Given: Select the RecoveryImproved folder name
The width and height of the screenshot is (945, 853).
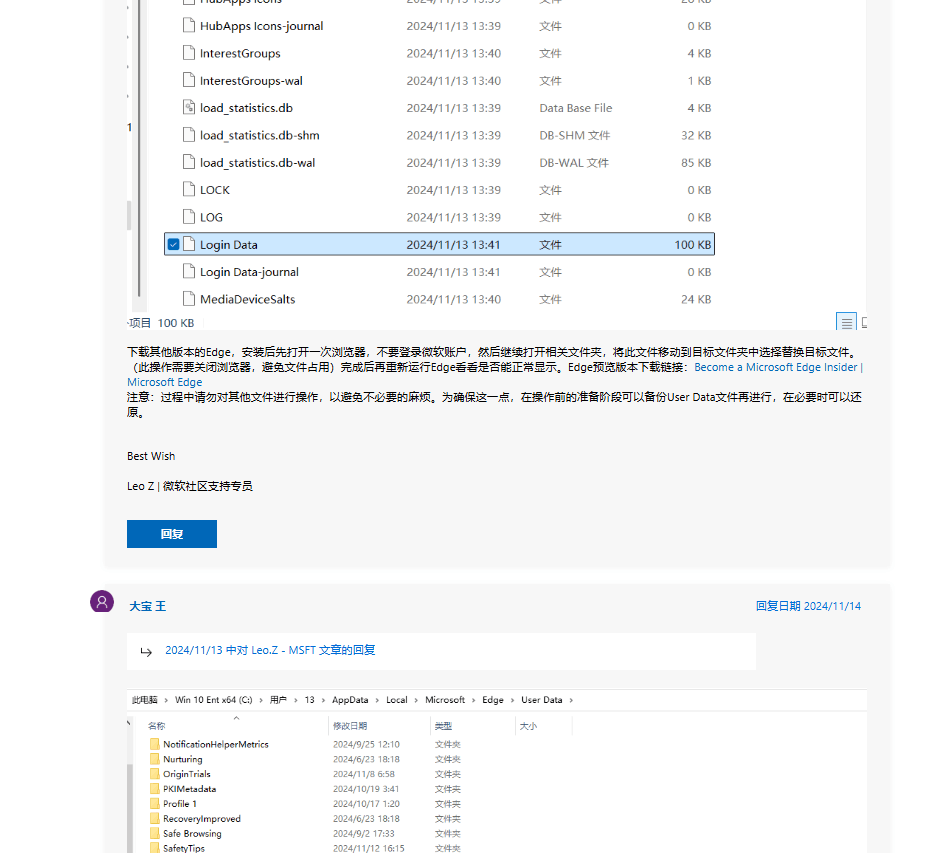Looking at the screenshot, I should [x=202, y=819].
